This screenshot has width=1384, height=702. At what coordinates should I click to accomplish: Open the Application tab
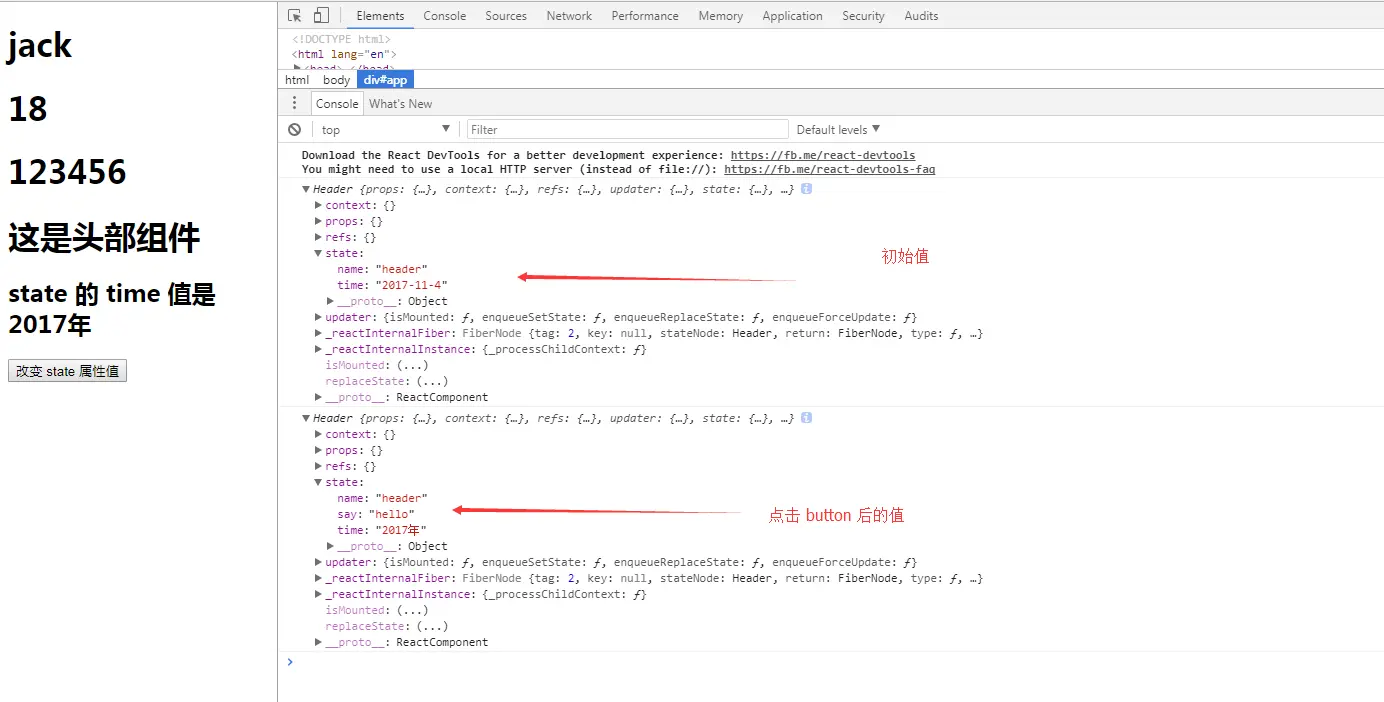tap(792, 16)
